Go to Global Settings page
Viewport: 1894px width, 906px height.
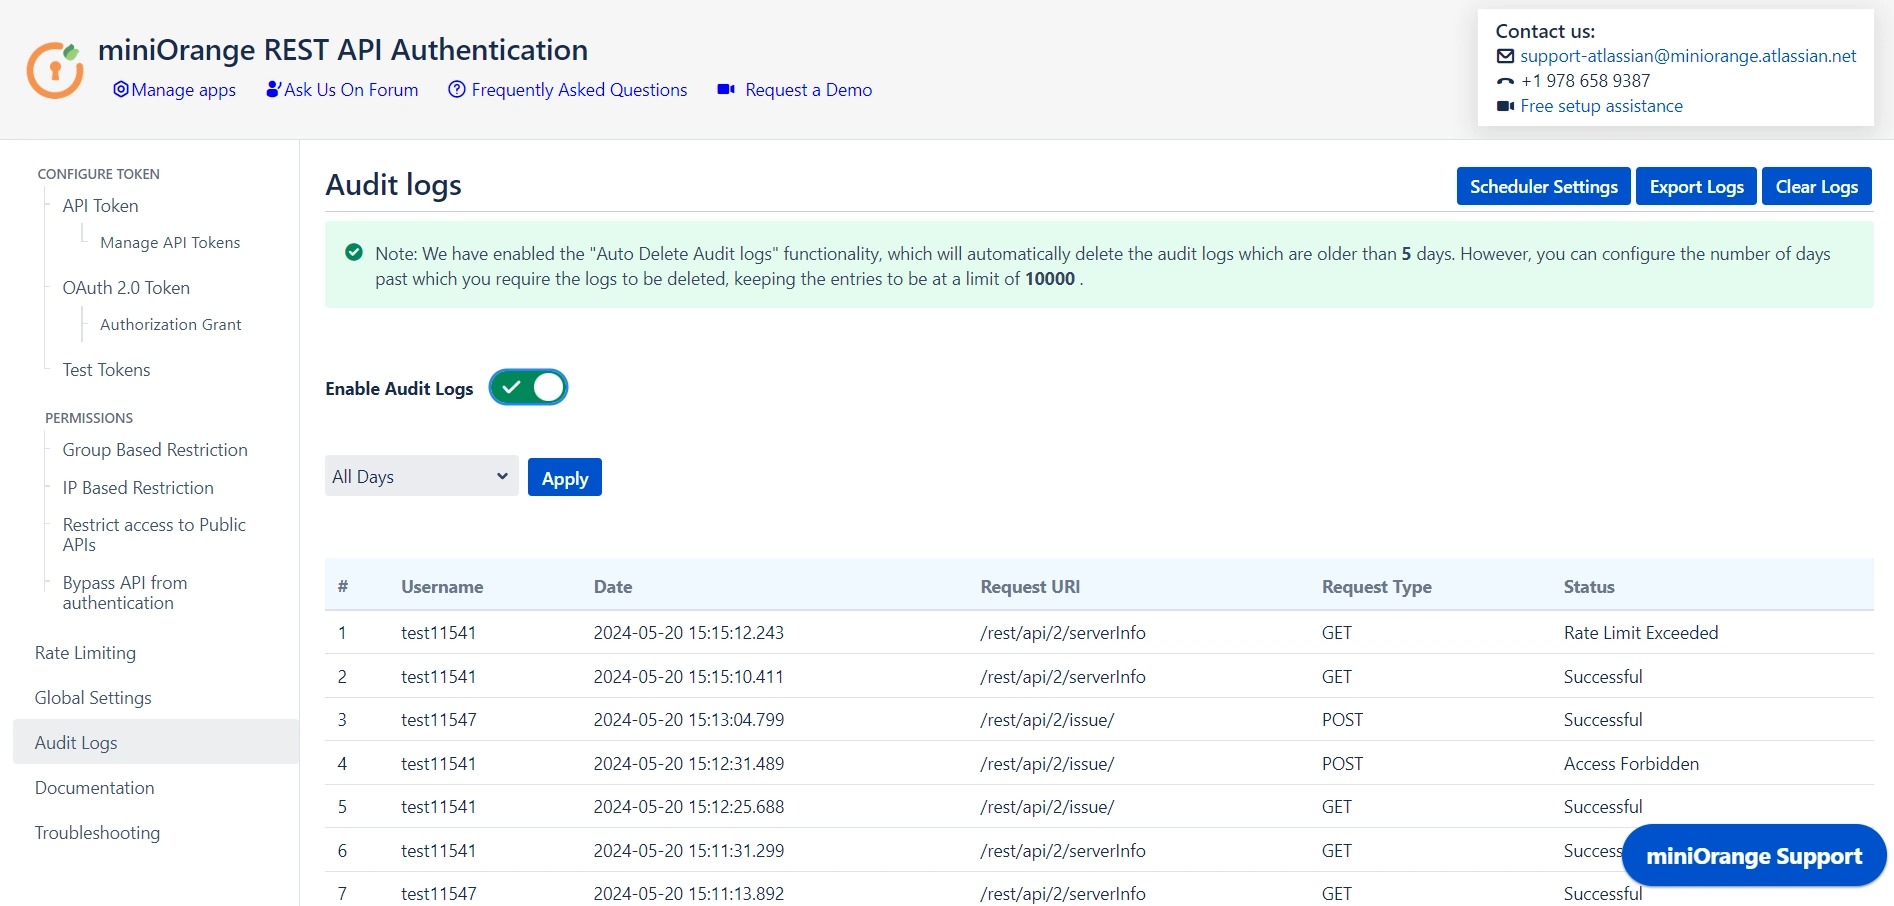[x=93, y=698]
